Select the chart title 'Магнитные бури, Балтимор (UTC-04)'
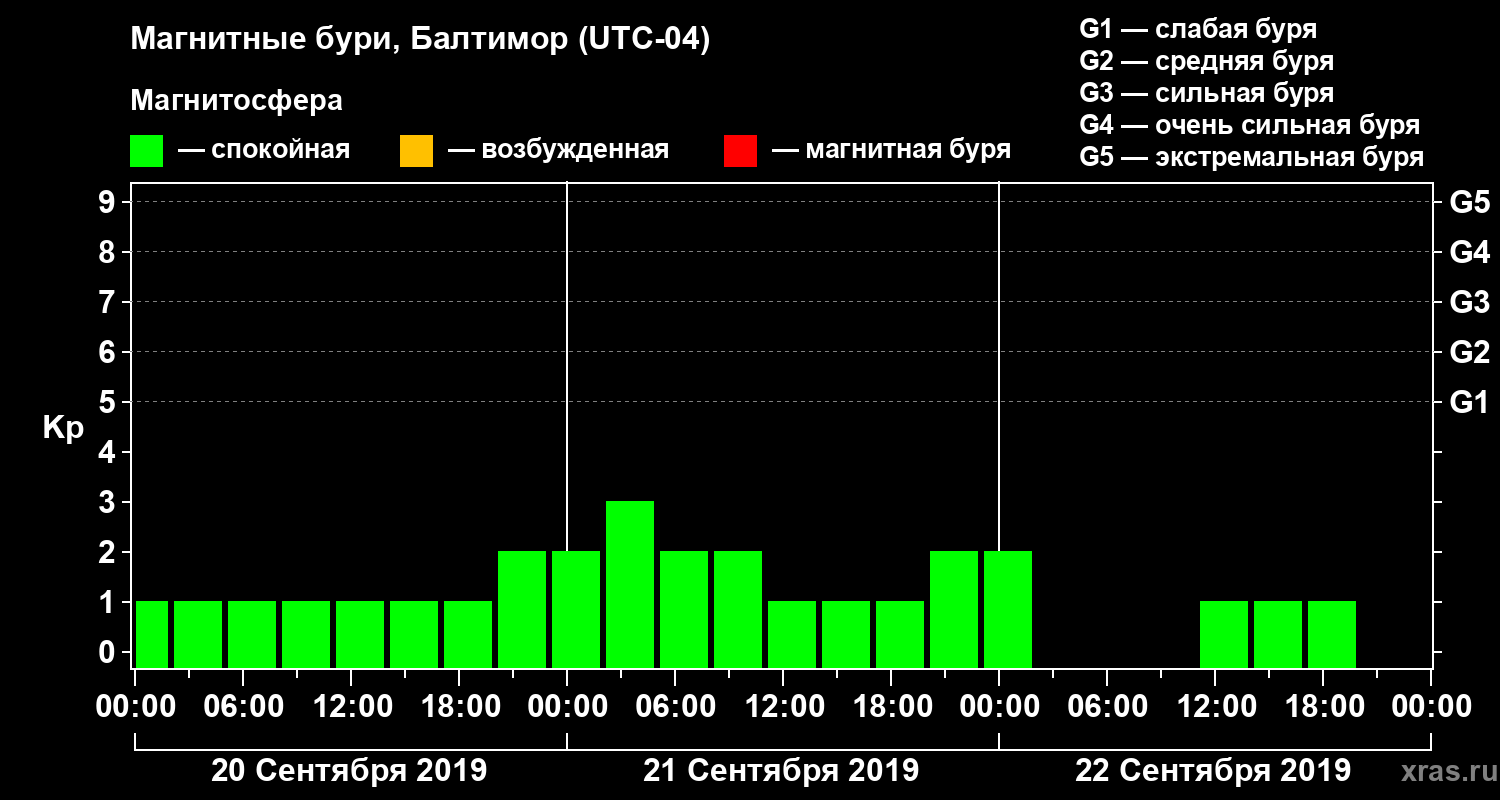1500x800 pixels. coord(420,40)
